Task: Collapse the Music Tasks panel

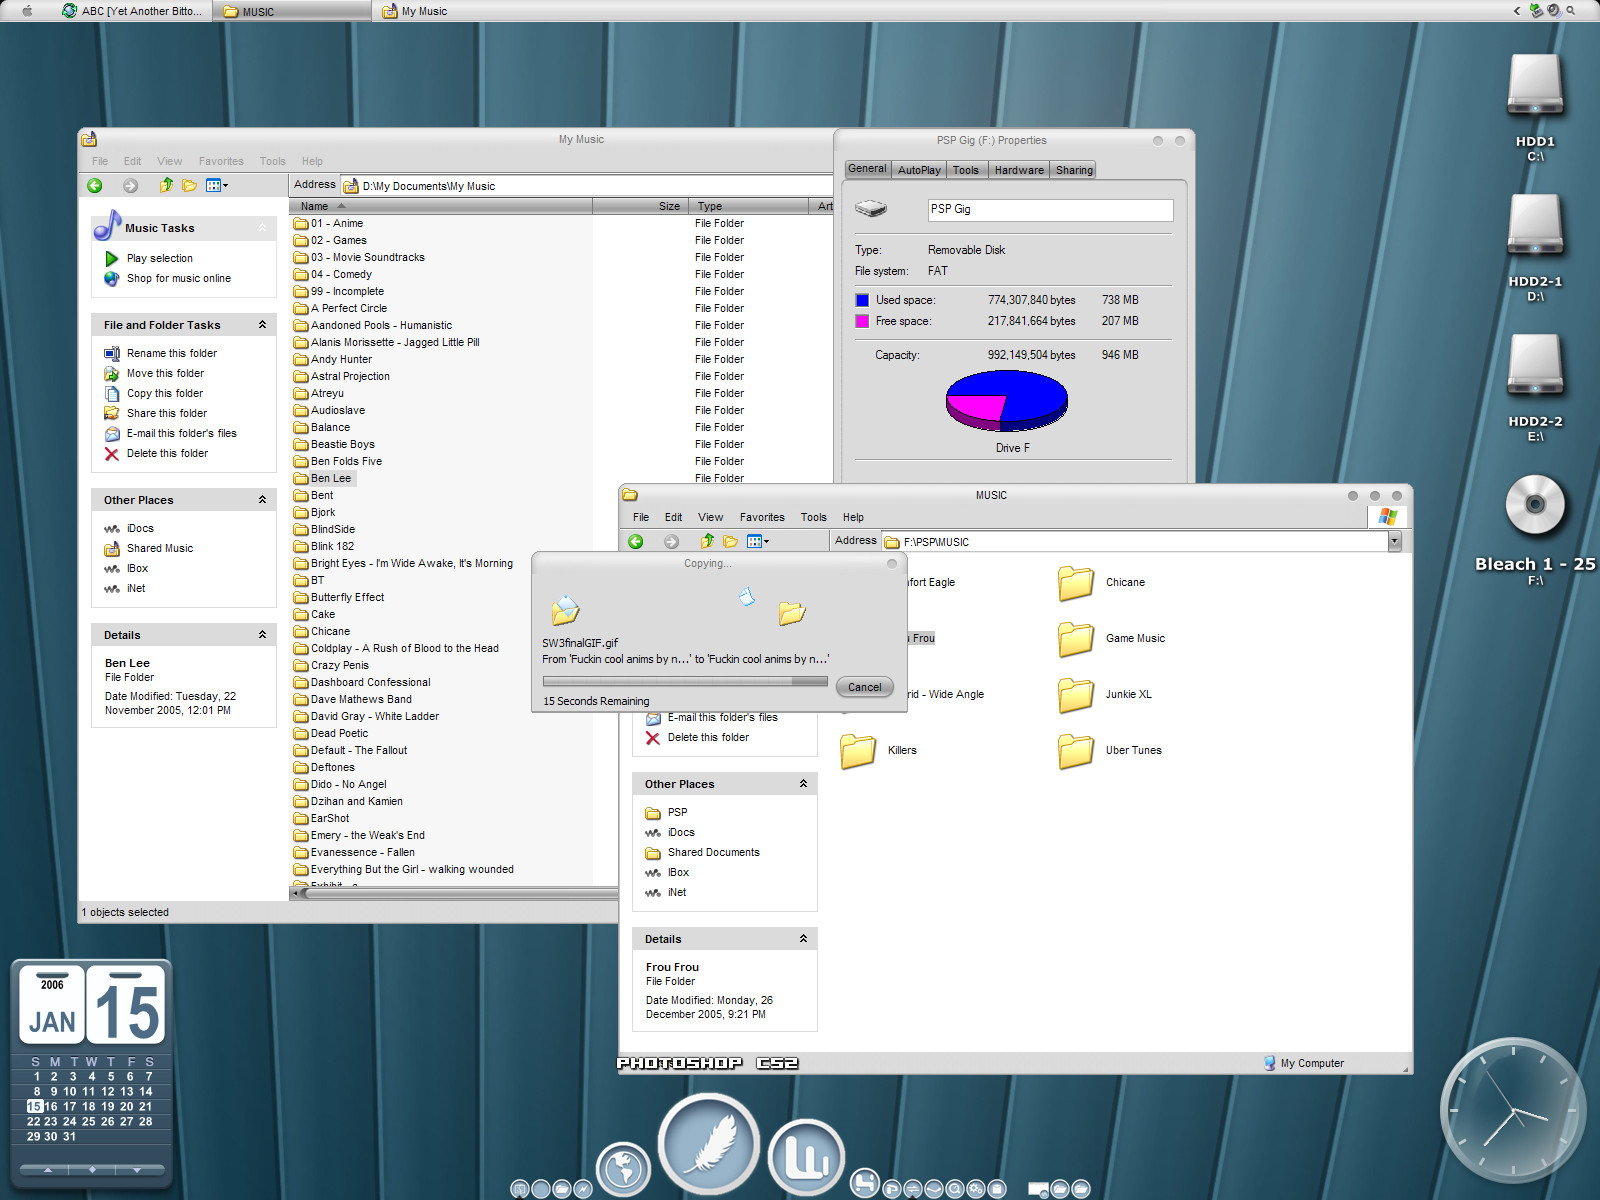Action: point(262,228)
